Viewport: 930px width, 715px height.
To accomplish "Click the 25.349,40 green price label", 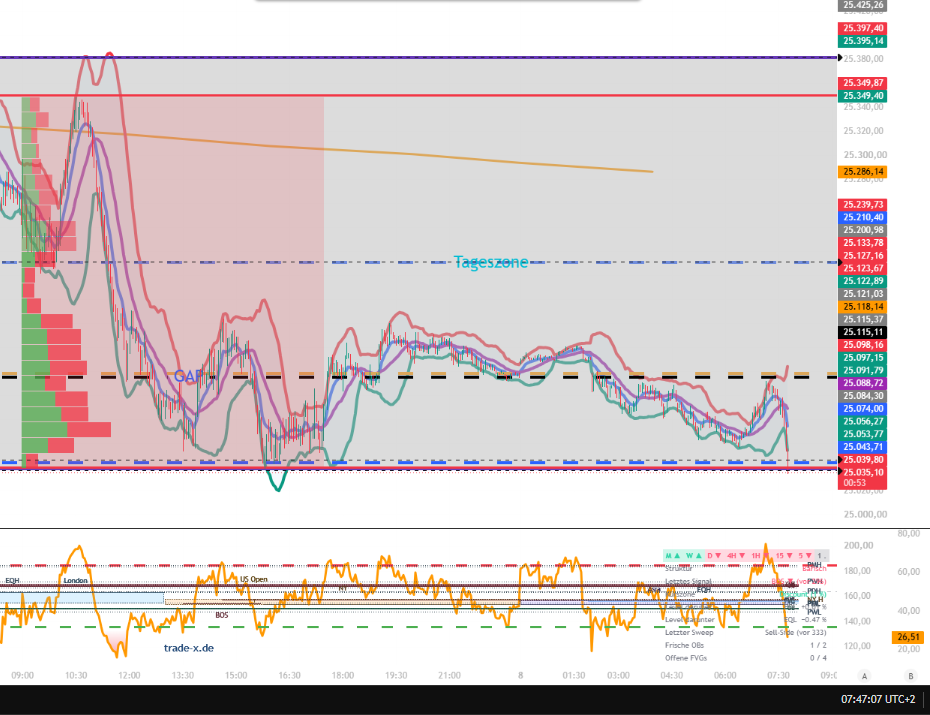I will 862,96.
